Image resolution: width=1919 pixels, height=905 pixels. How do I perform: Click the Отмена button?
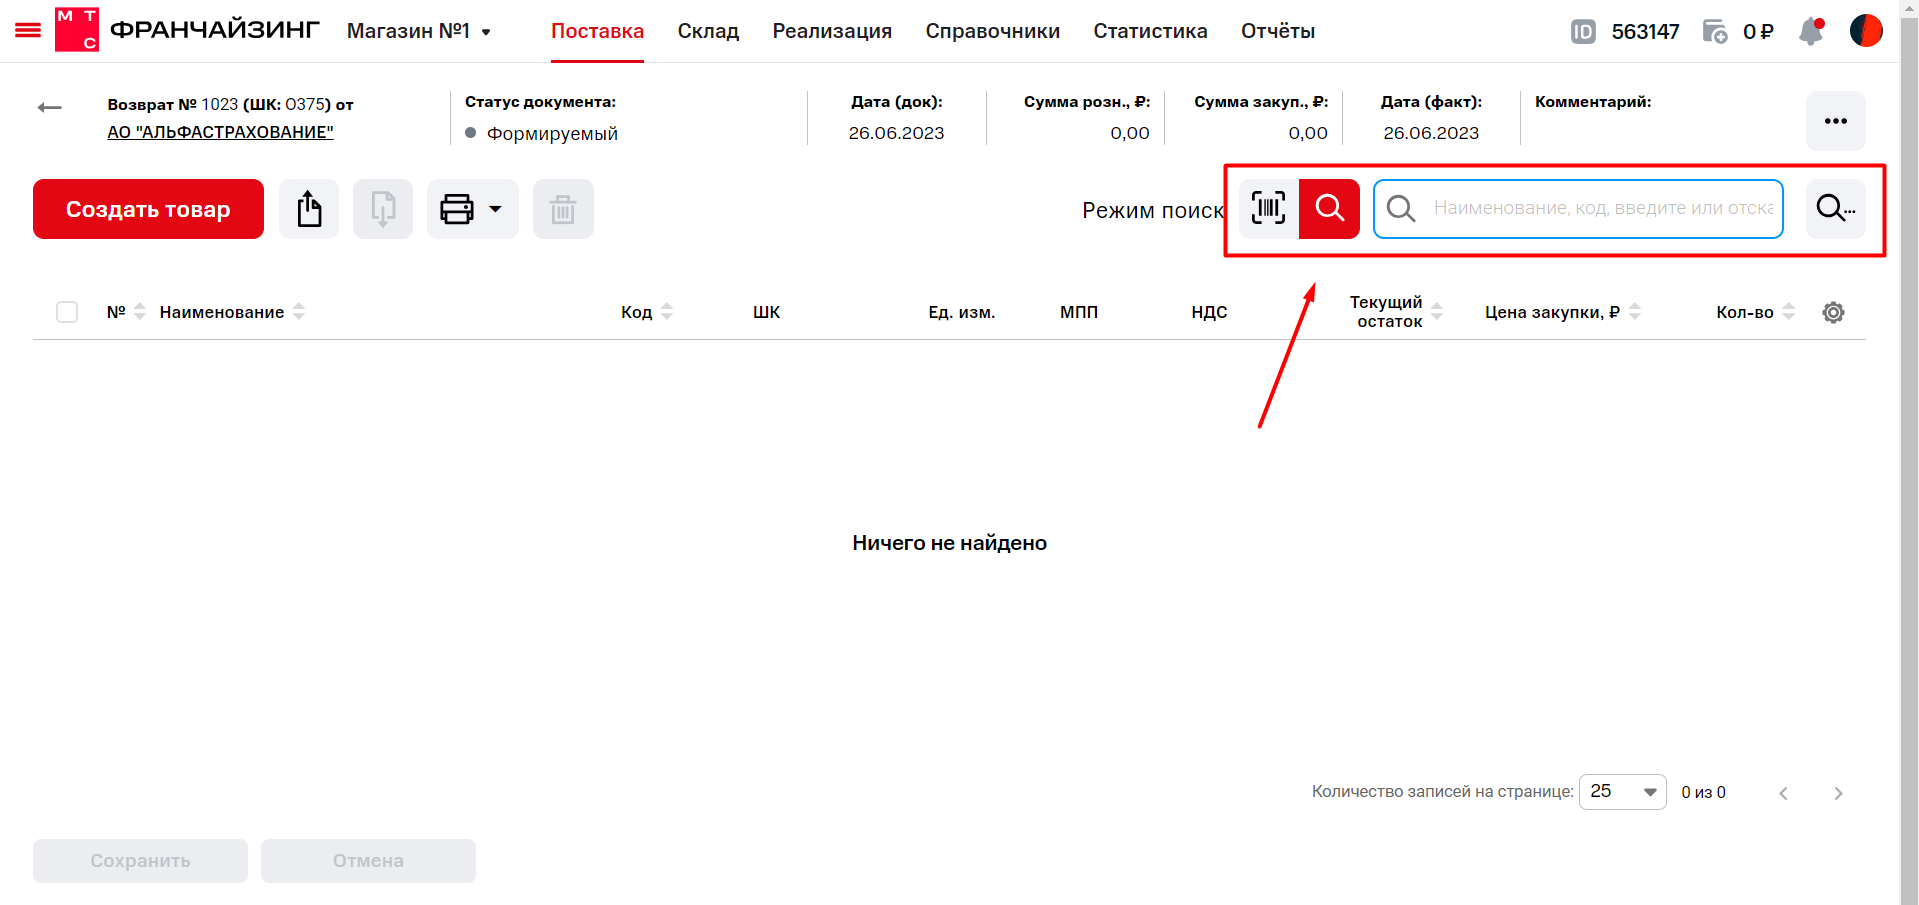[368, 861]
